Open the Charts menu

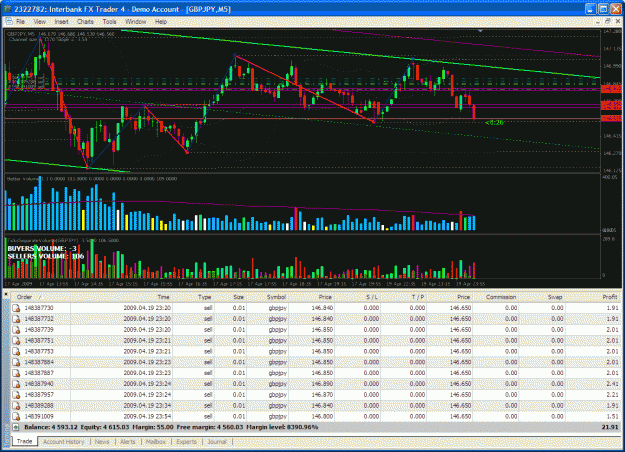click(85, 22)
